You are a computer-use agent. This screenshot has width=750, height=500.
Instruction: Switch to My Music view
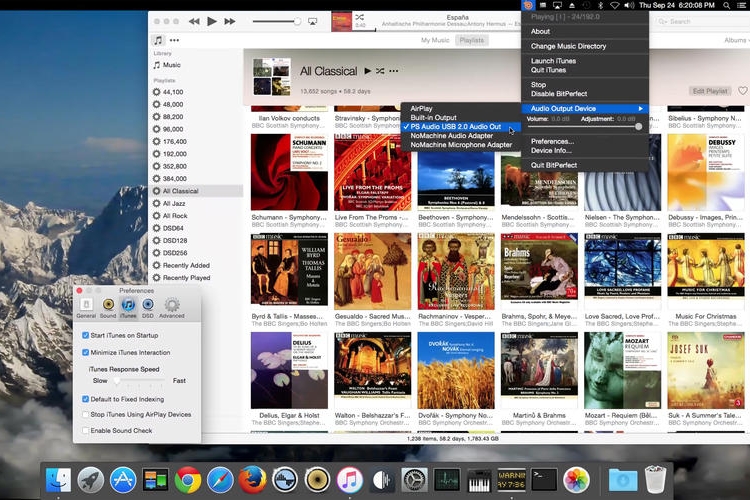click(435, 40)
